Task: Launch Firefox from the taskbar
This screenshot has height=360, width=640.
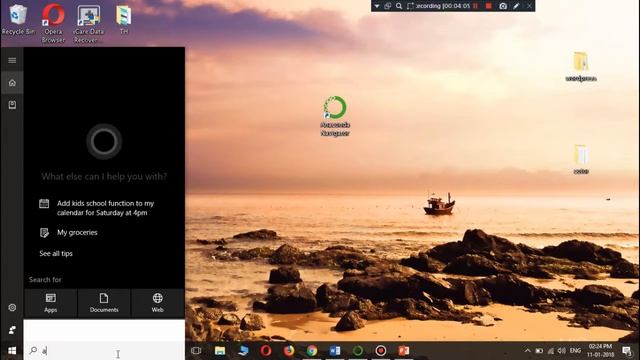Action: coord(289,351)
